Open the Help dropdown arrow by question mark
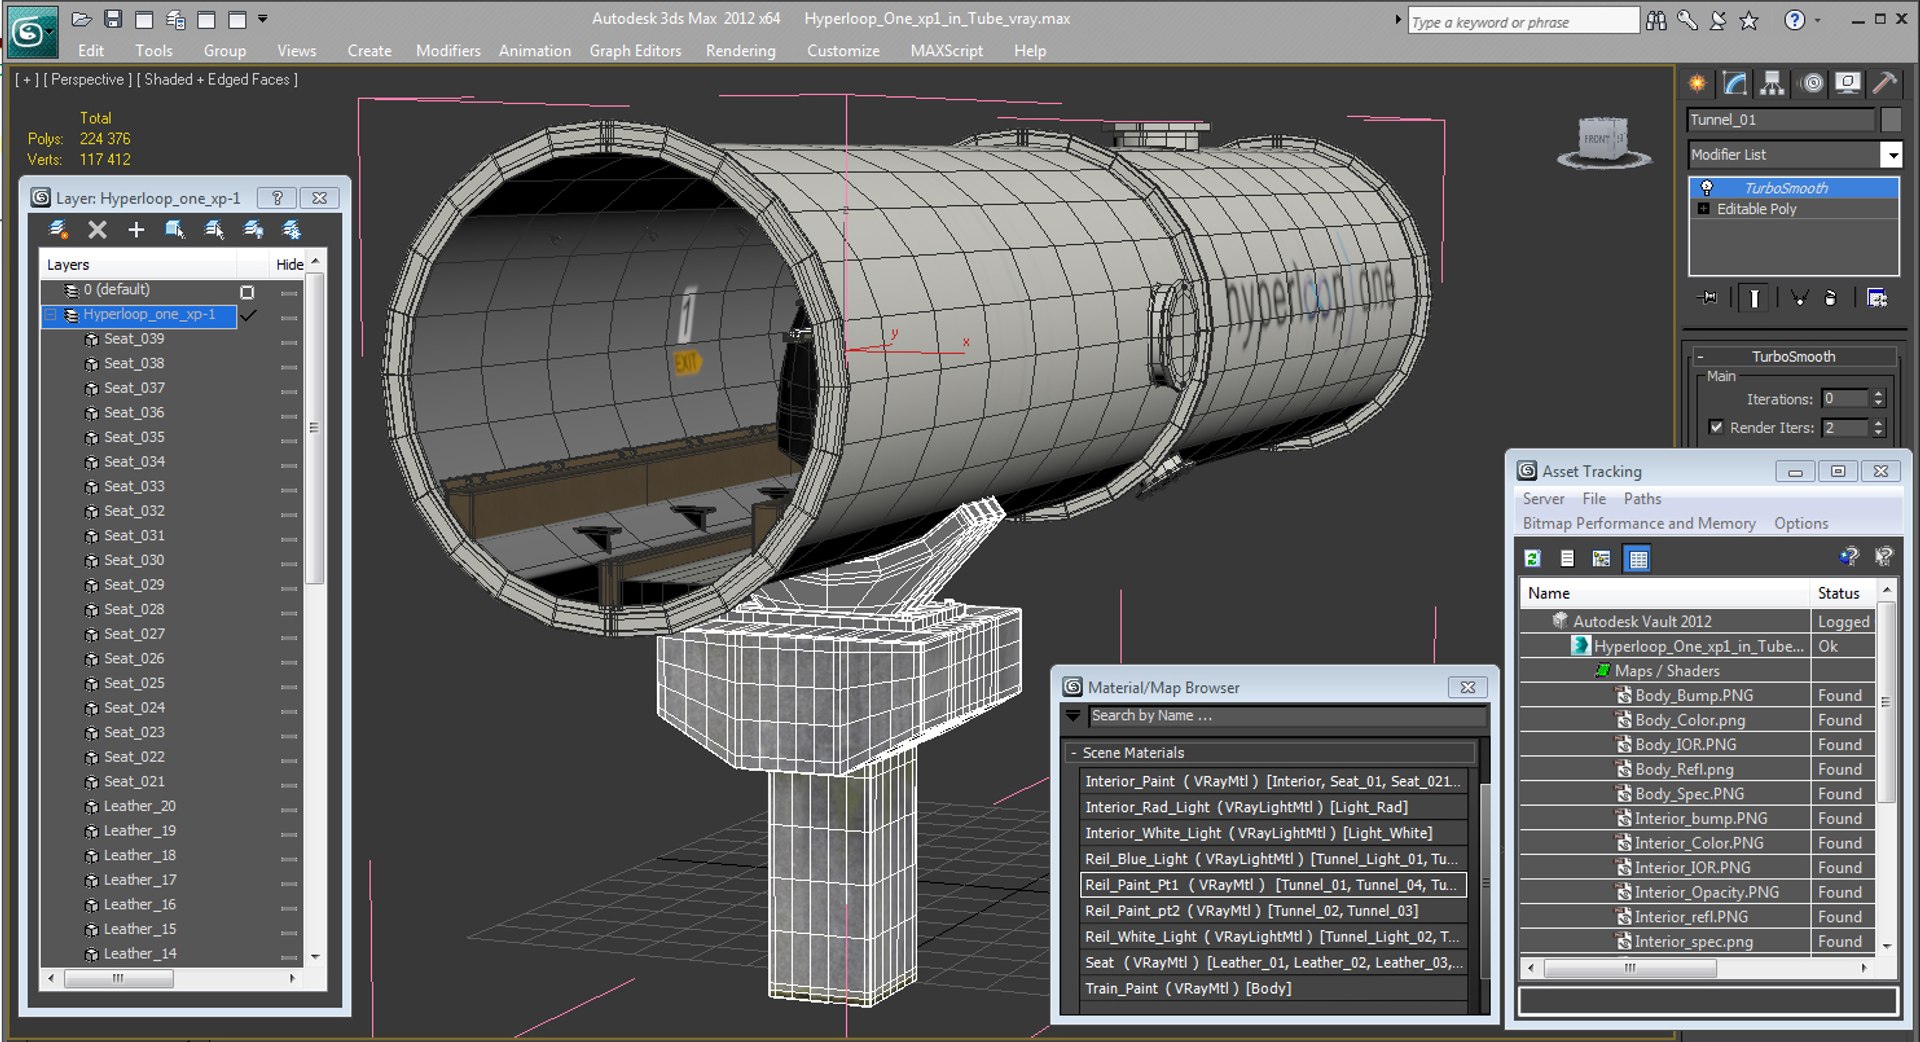 [1818, 20]
